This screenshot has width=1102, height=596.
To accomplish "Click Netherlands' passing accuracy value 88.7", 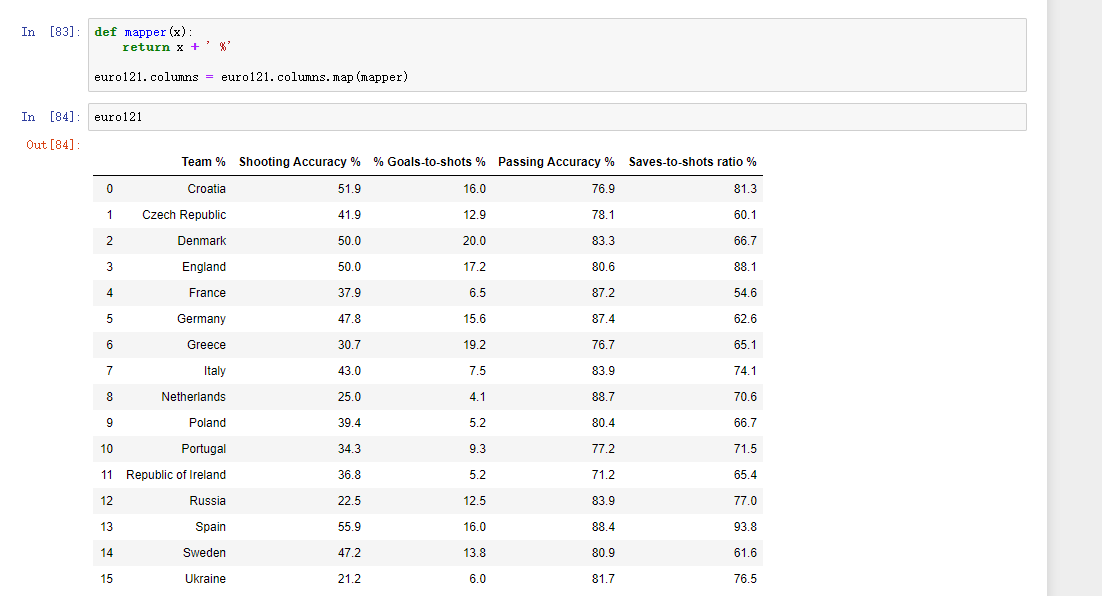I will coord(603,397).
